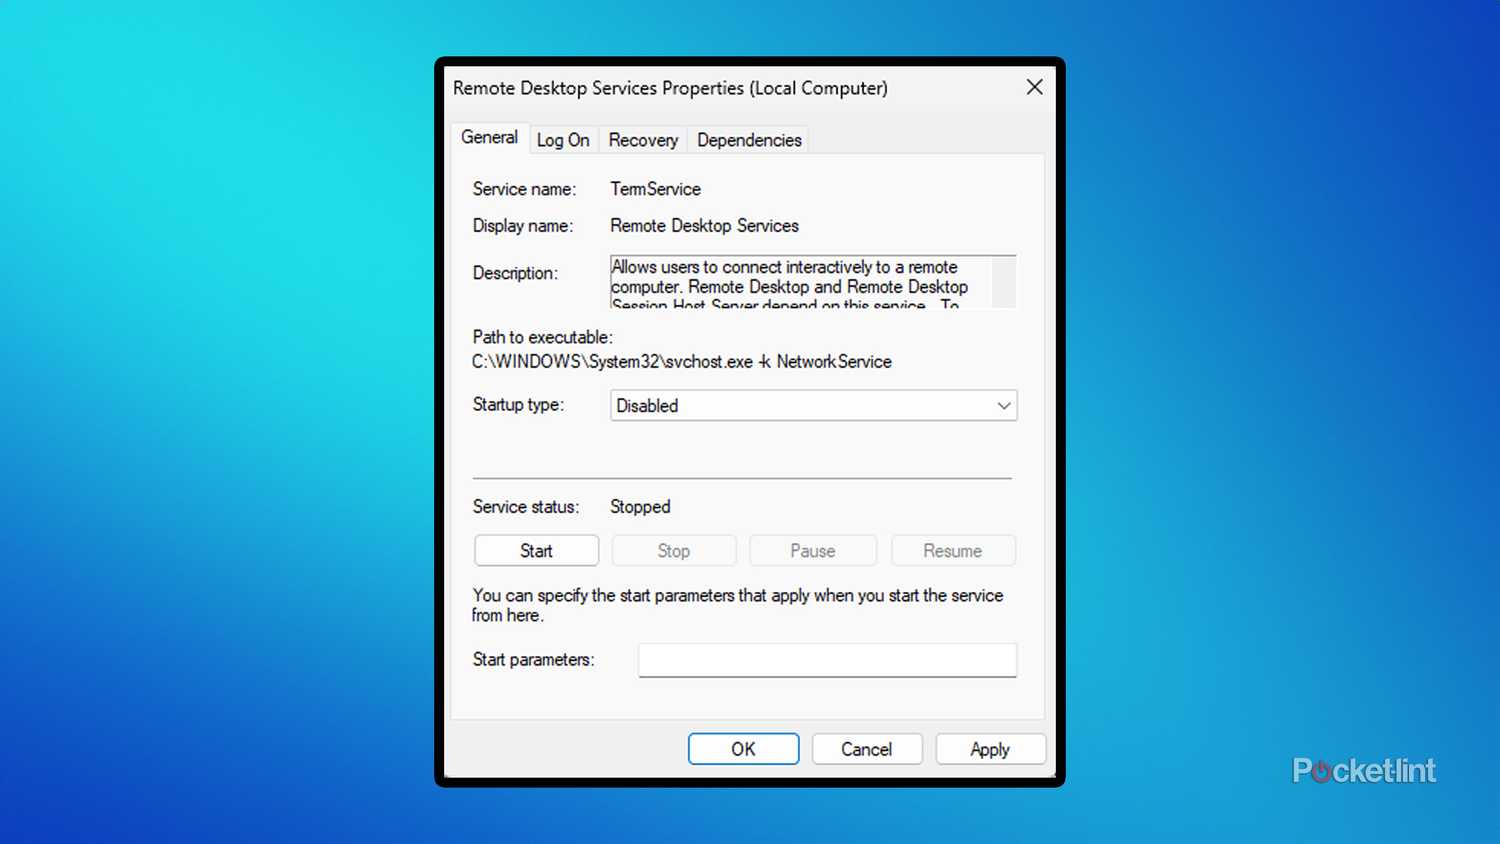Click the greyed-out Stop button
The width and height of the screenshot is (1500, 844).
(673, 551)
